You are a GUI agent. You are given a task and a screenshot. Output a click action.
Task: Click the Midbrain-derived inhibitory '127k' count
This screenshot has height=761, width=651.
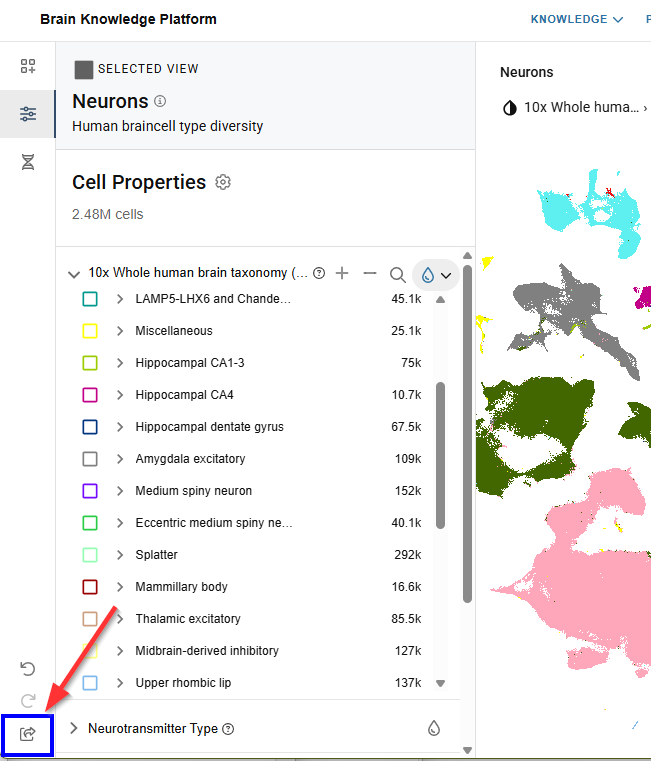[x=408, y=651]
